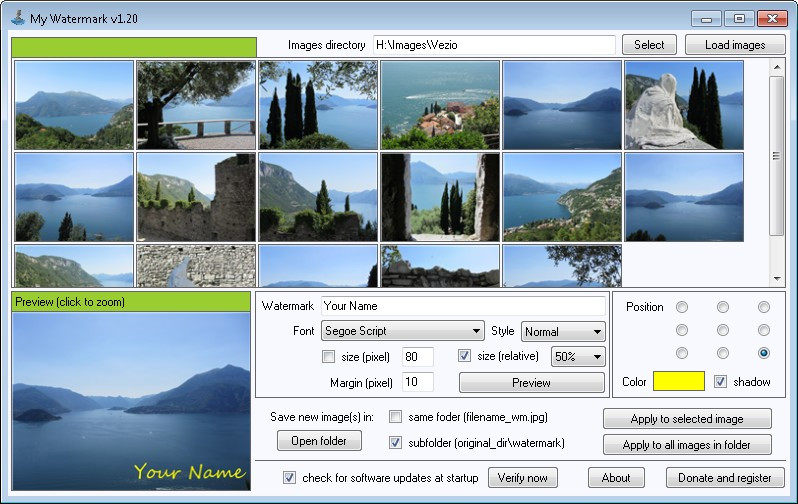Select top-right position radio button

764,307
